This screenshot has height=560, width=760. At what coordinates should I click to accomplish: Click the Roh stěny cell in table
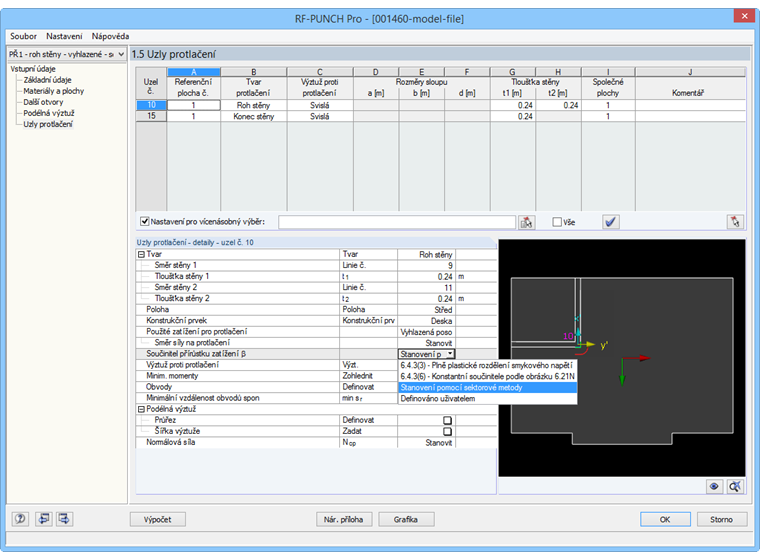(x=253, y=105)
